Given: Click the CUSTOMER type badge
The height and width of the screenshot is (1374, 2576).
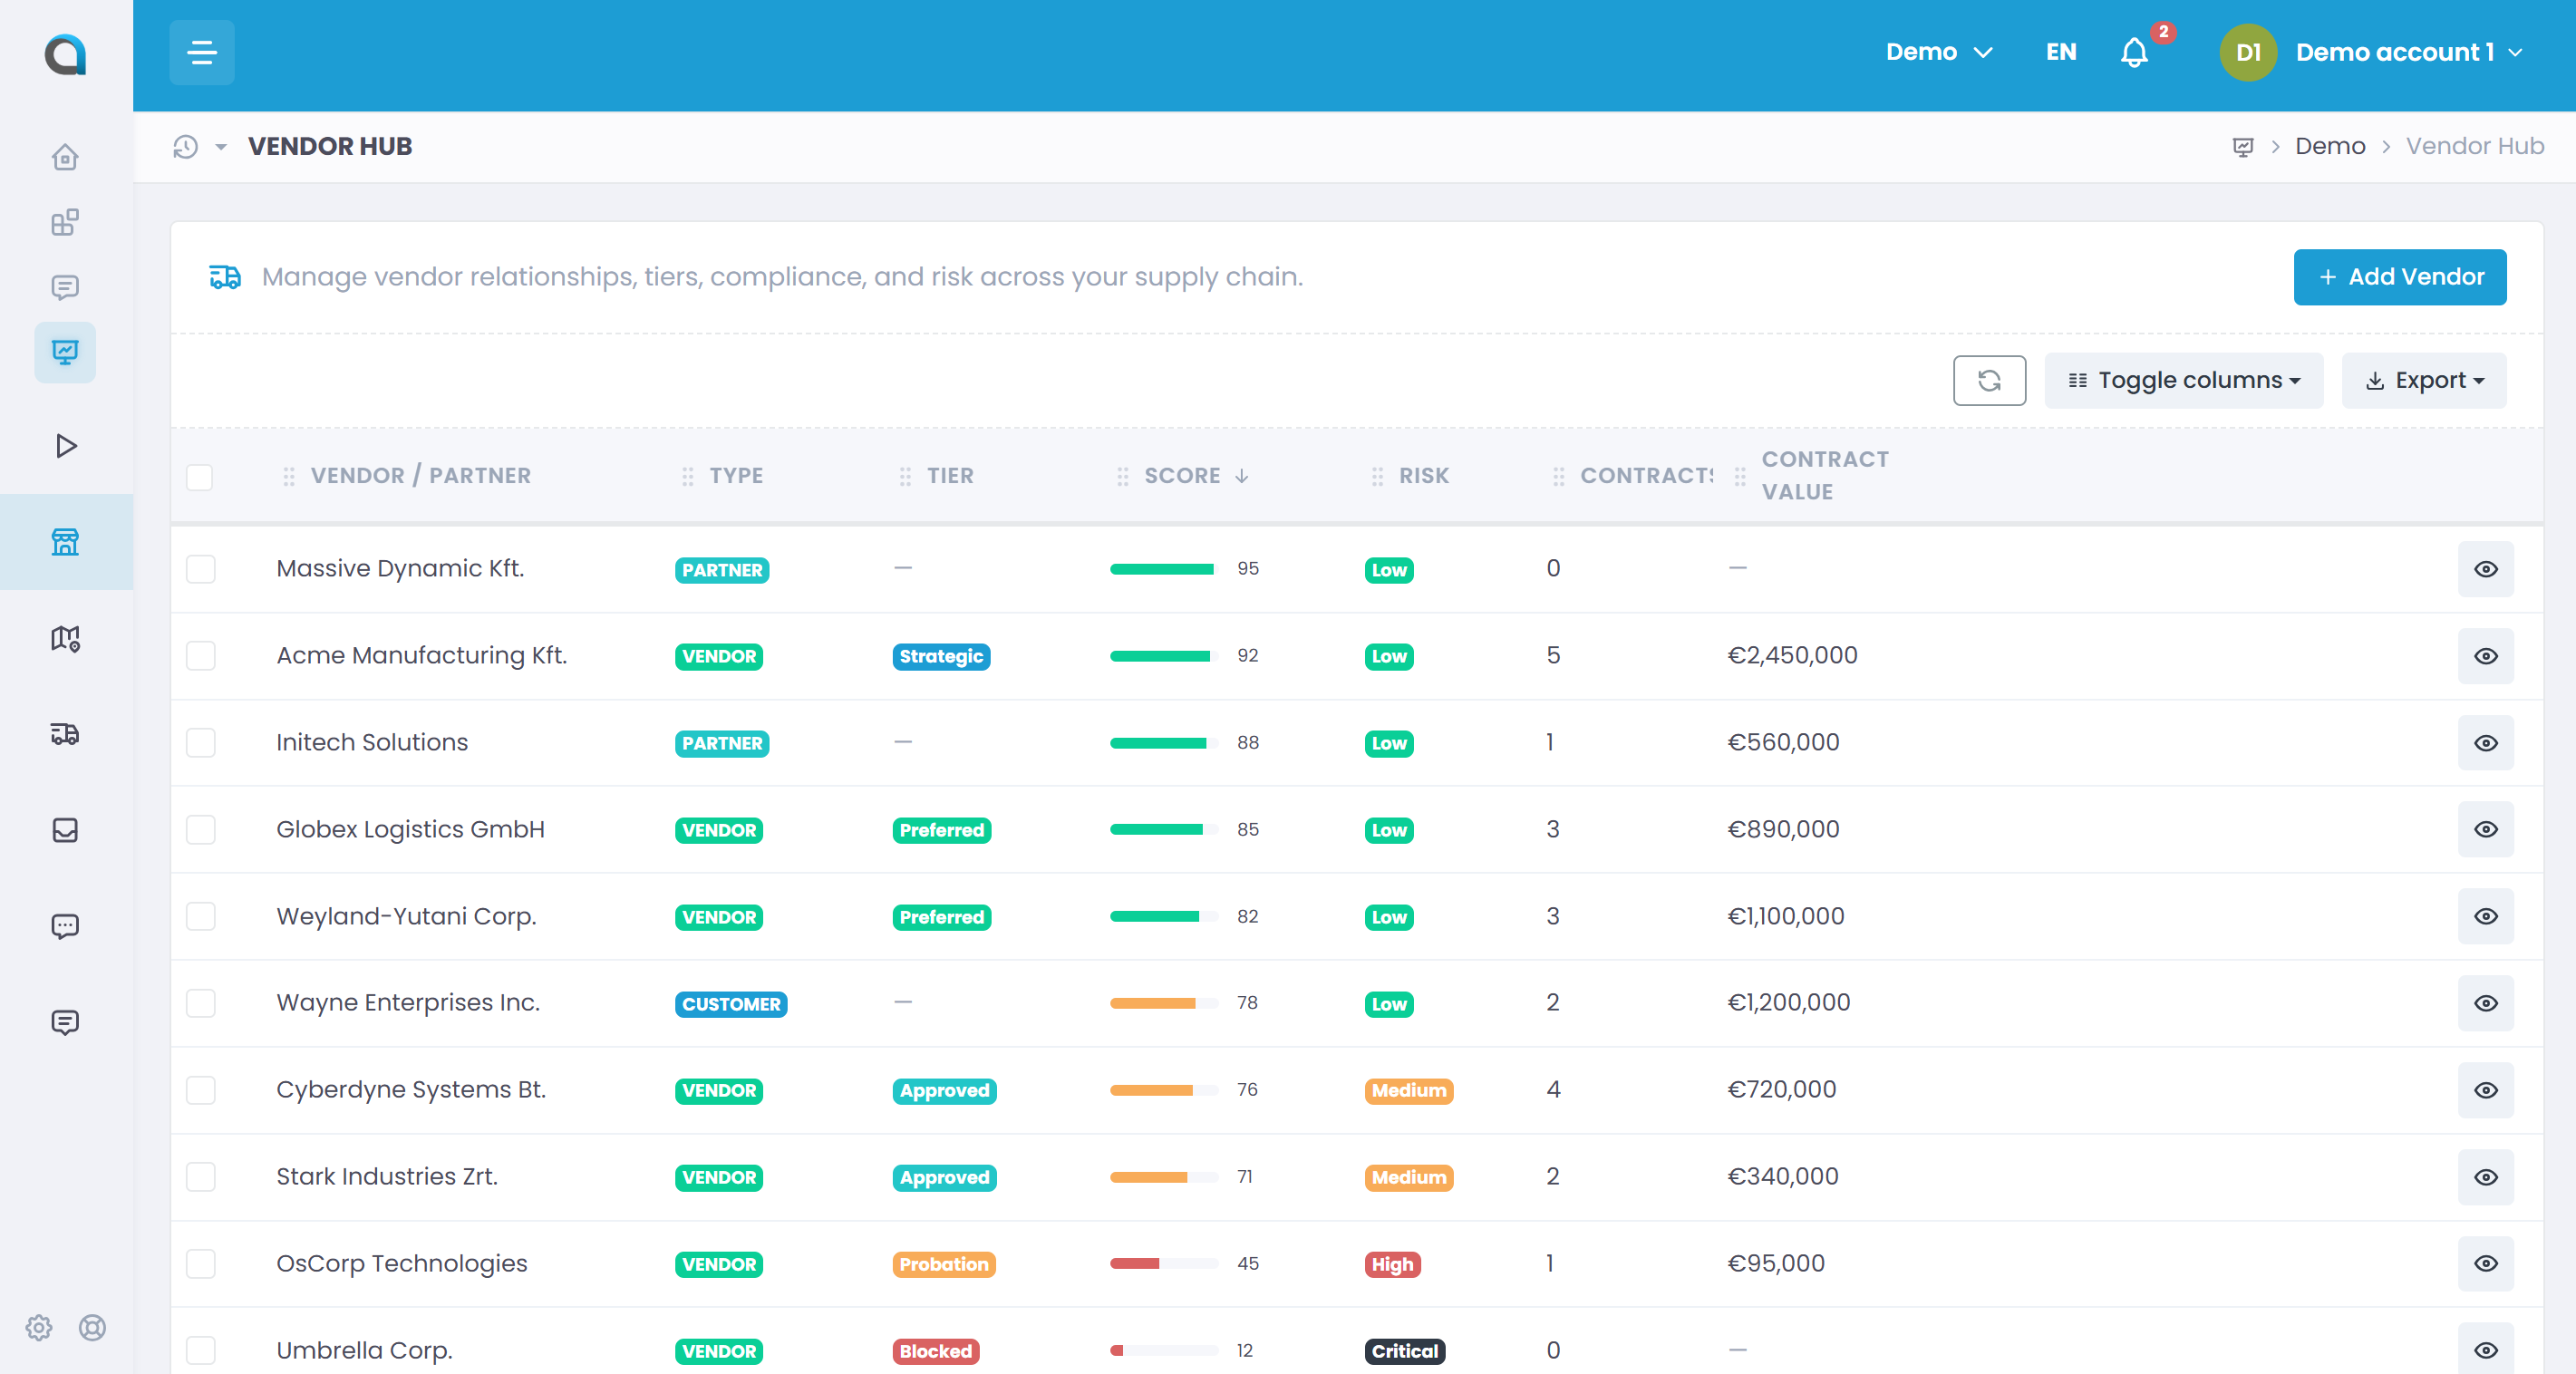Looking at the screenshot, I should click(731, 1004).
